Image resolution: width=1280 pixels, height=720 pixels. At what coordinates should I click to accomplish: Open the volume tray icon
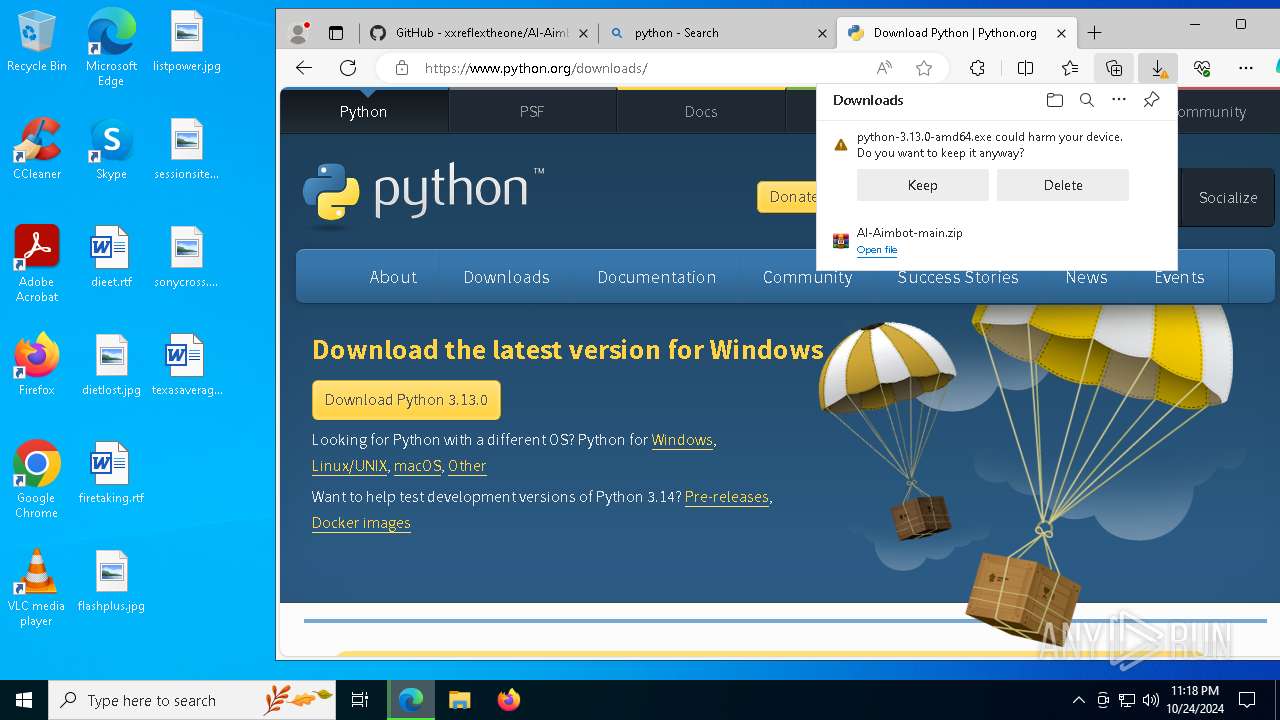click(x=1150, y=700)
